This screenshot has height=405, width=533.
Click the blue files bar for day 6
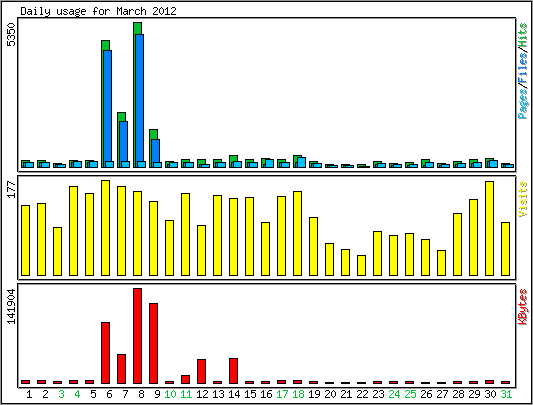pos(107,109)
